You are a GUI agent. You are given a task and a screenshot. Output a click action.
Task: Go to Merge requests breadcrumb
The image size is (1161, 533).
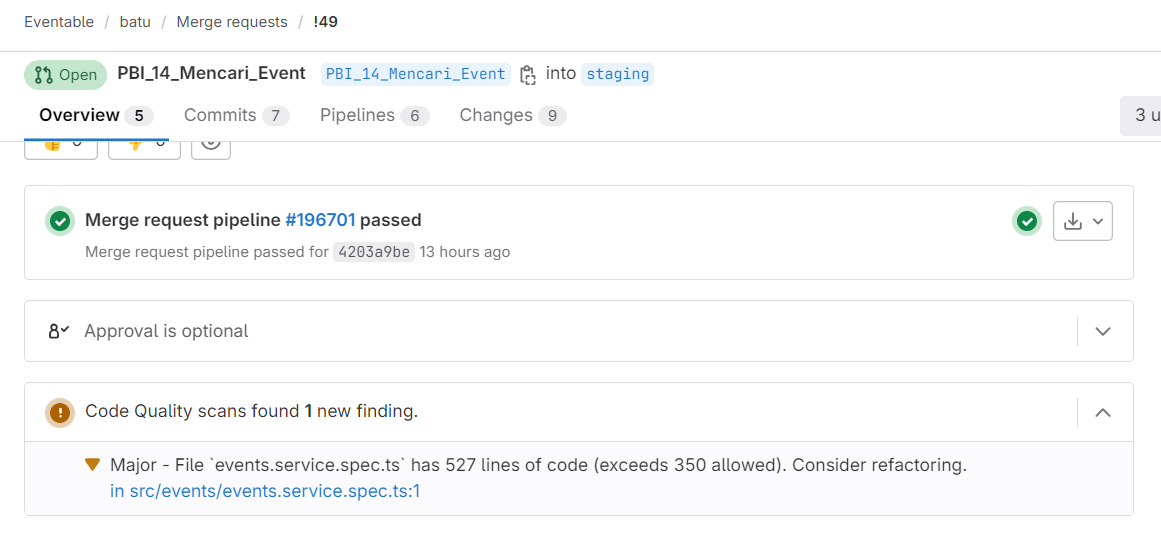(x=232, y=22)
